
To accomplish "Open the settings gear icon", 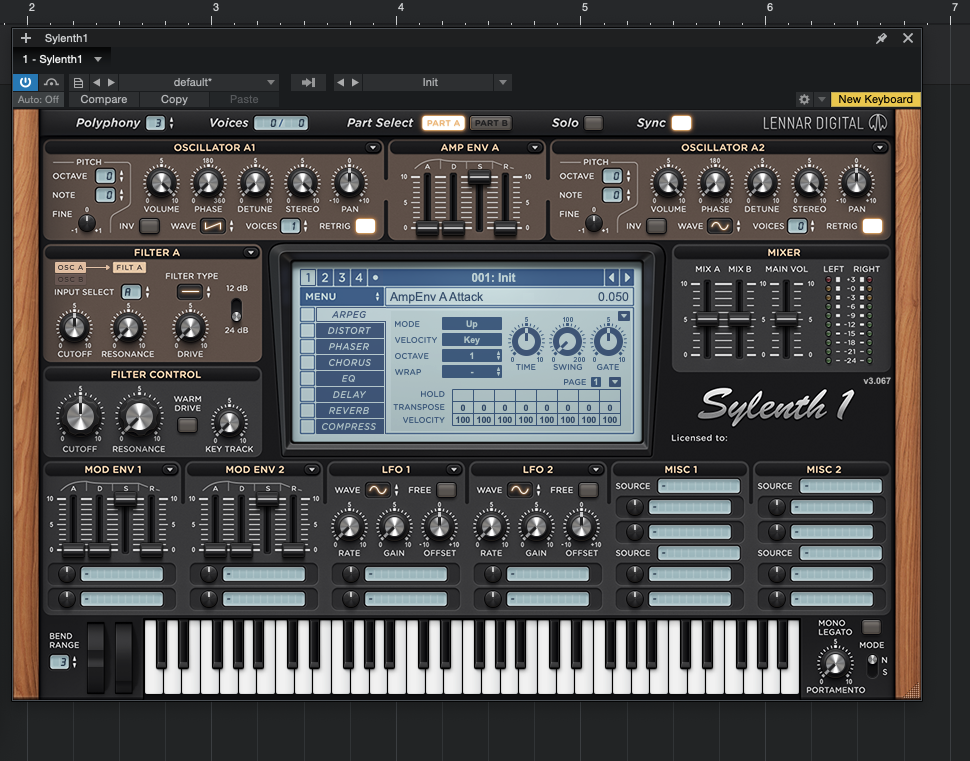I will coord(804,99).
